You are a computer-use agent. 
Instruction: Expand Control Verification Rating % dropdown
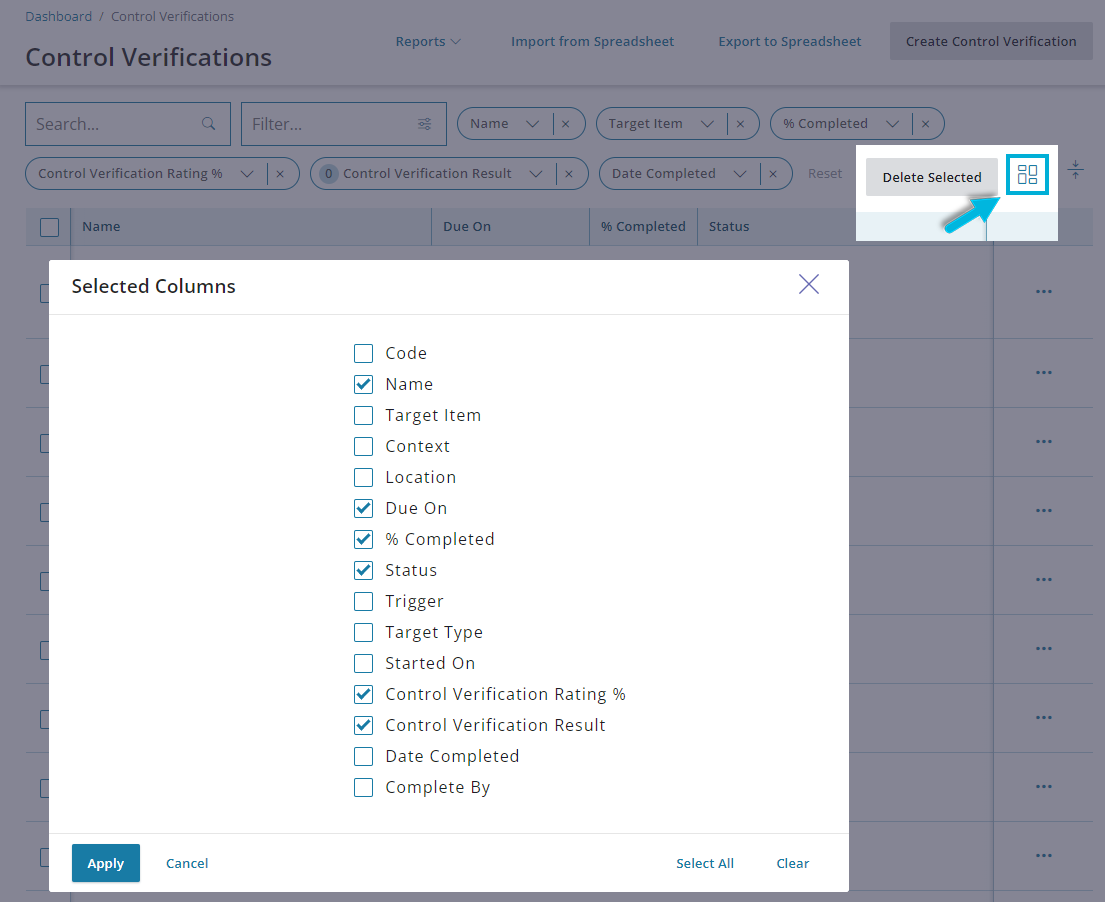[x=247, y=174]
